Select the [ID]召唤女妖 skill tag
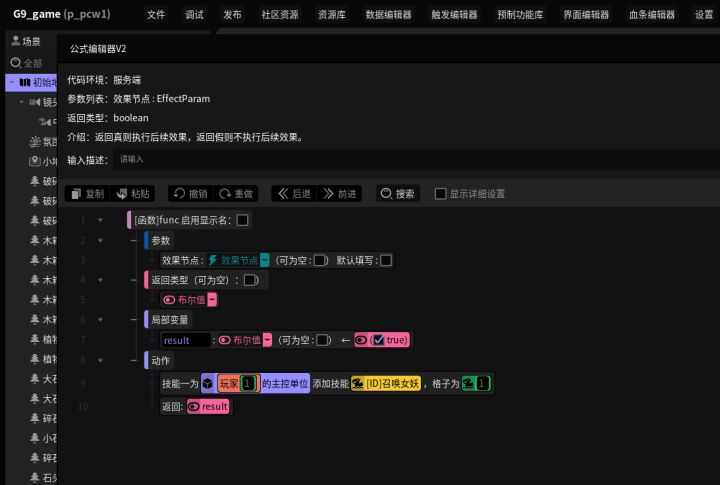The width and height of the screenshot is (720, 485). point(386,383)
